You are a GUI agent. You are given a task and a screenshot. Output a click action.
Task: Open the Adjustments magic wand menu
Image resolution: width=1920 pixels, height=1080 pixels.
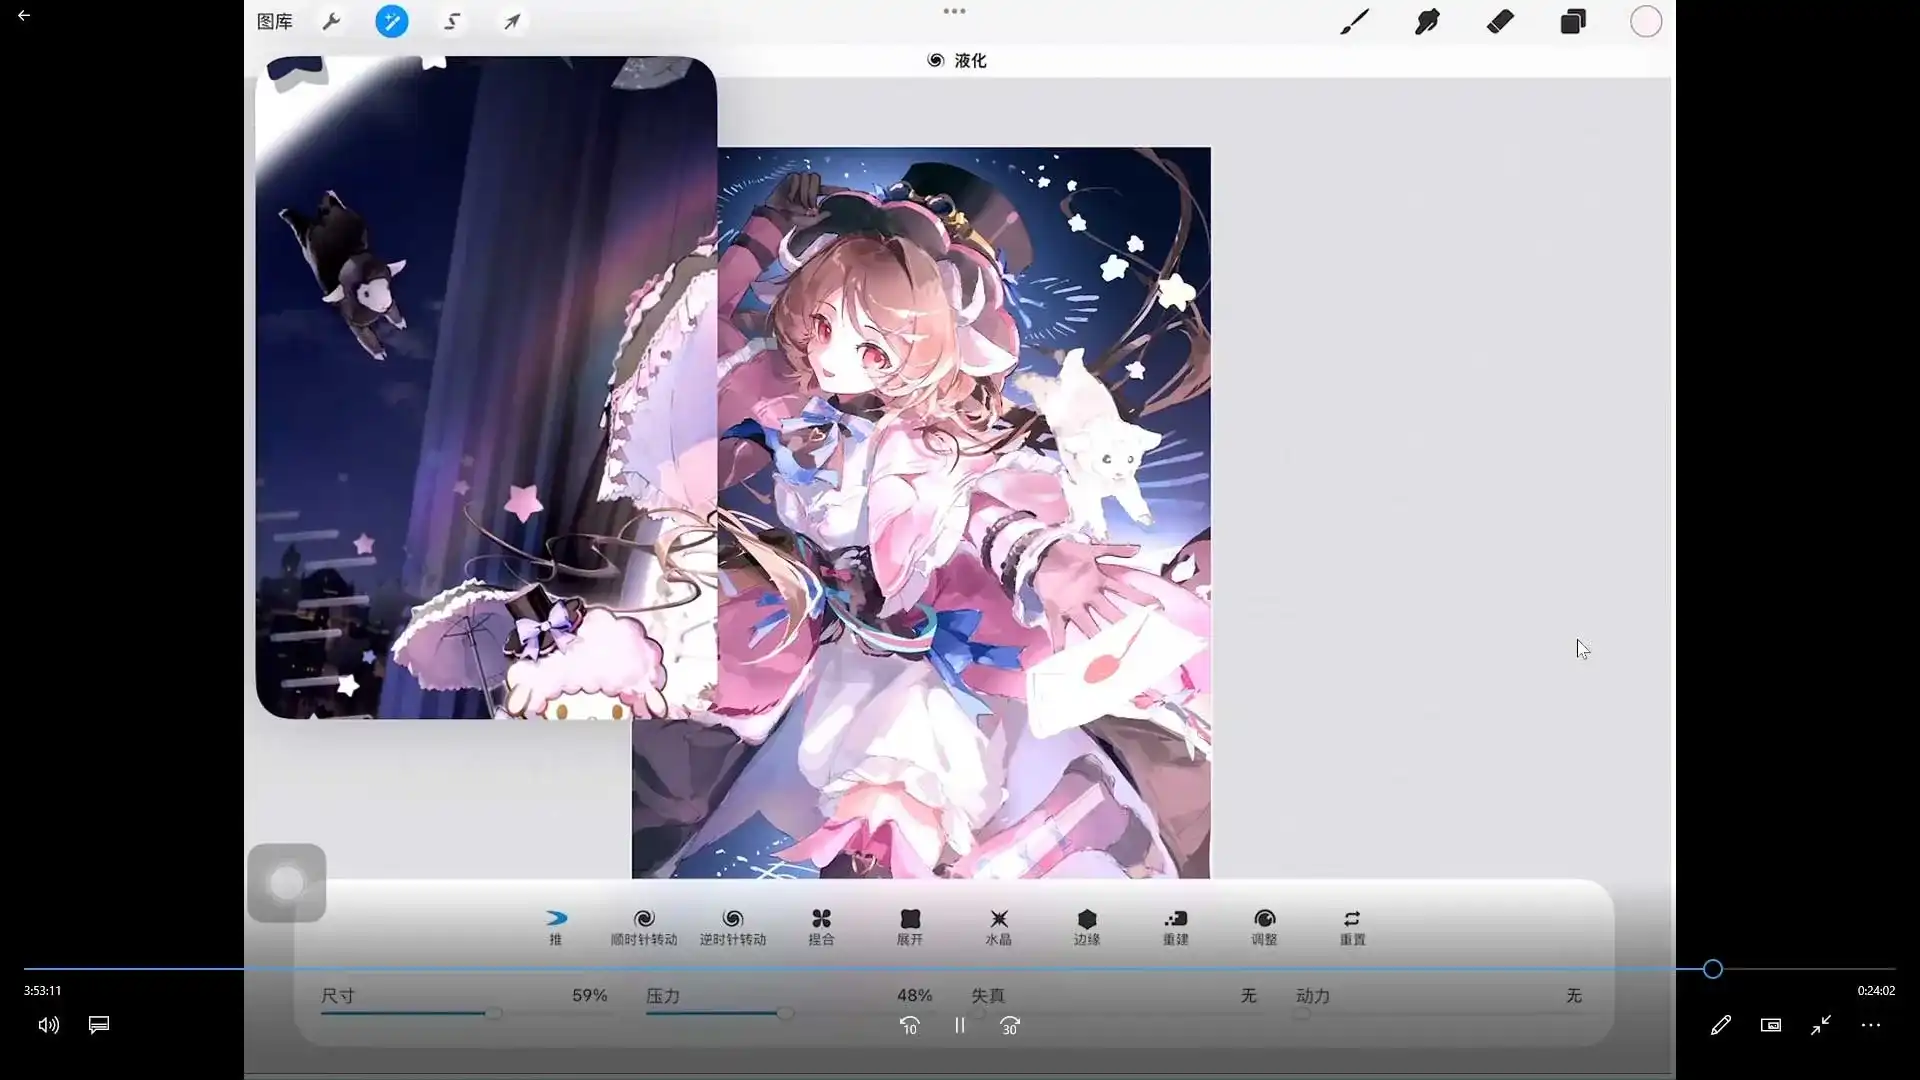click(391, 21)
